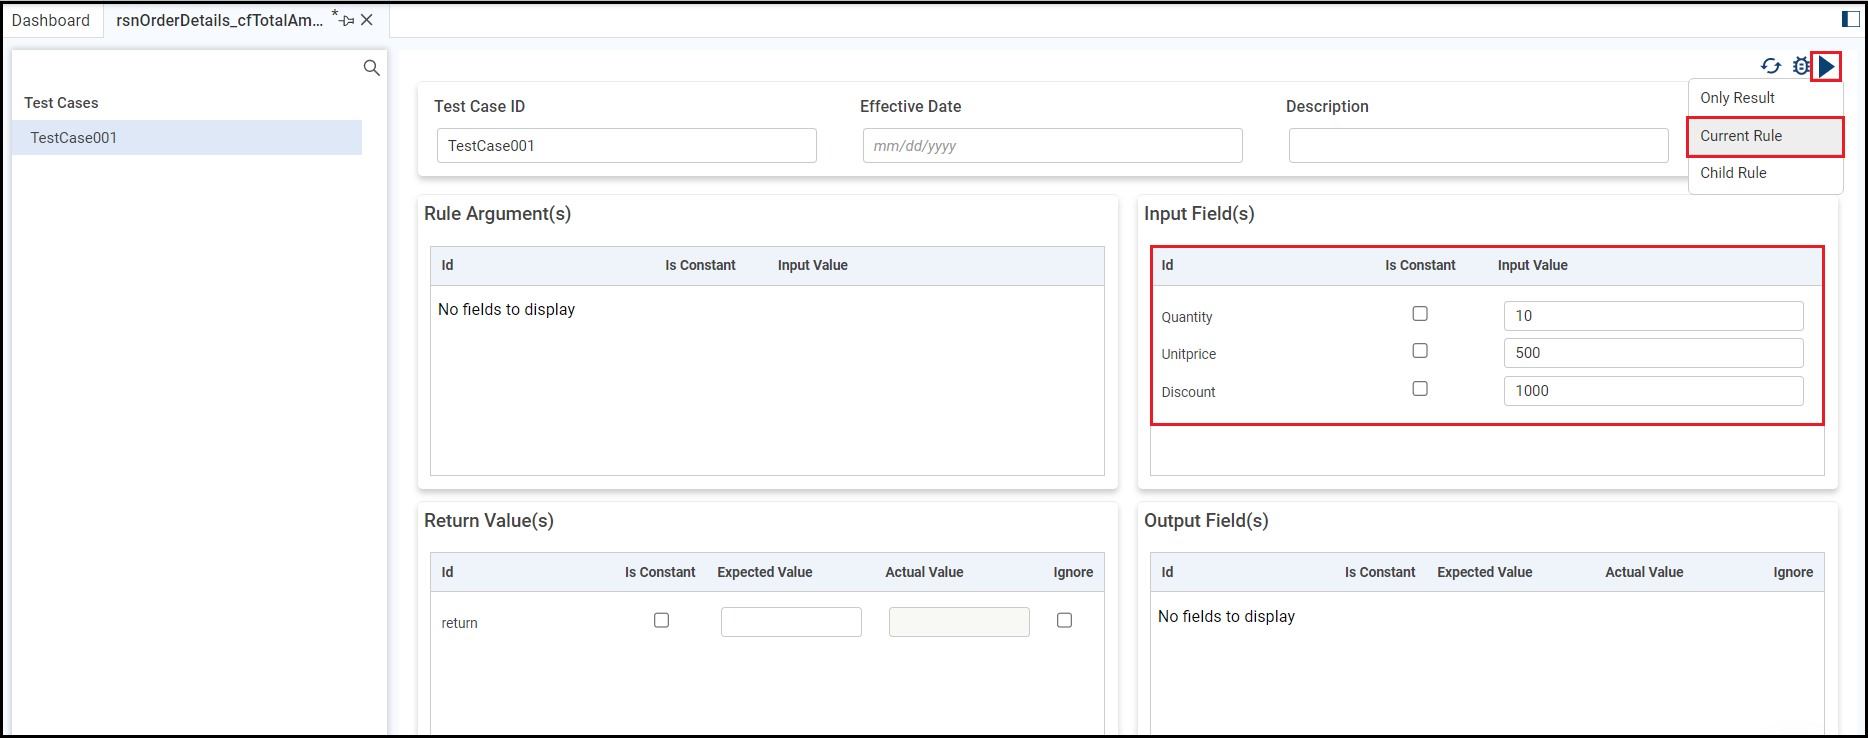
Task: Click the debug bug icon
Action: 1800,66
